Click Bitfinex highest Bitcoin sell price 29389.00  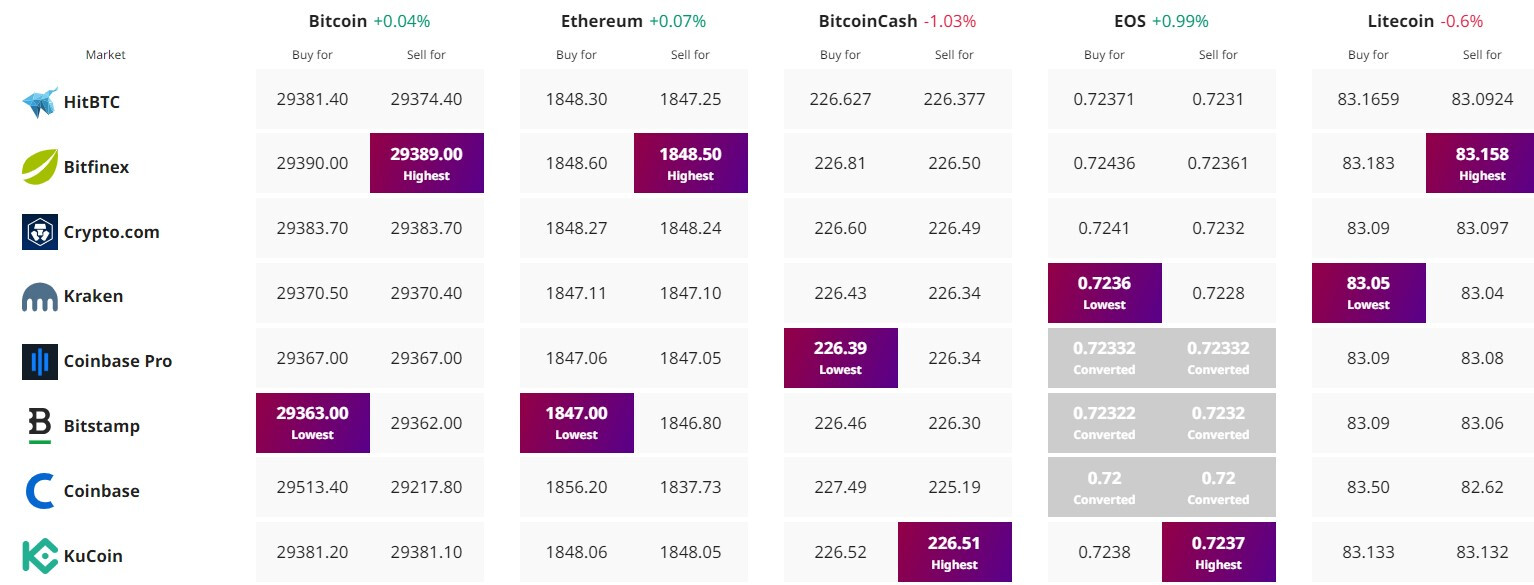pos(426,163)
